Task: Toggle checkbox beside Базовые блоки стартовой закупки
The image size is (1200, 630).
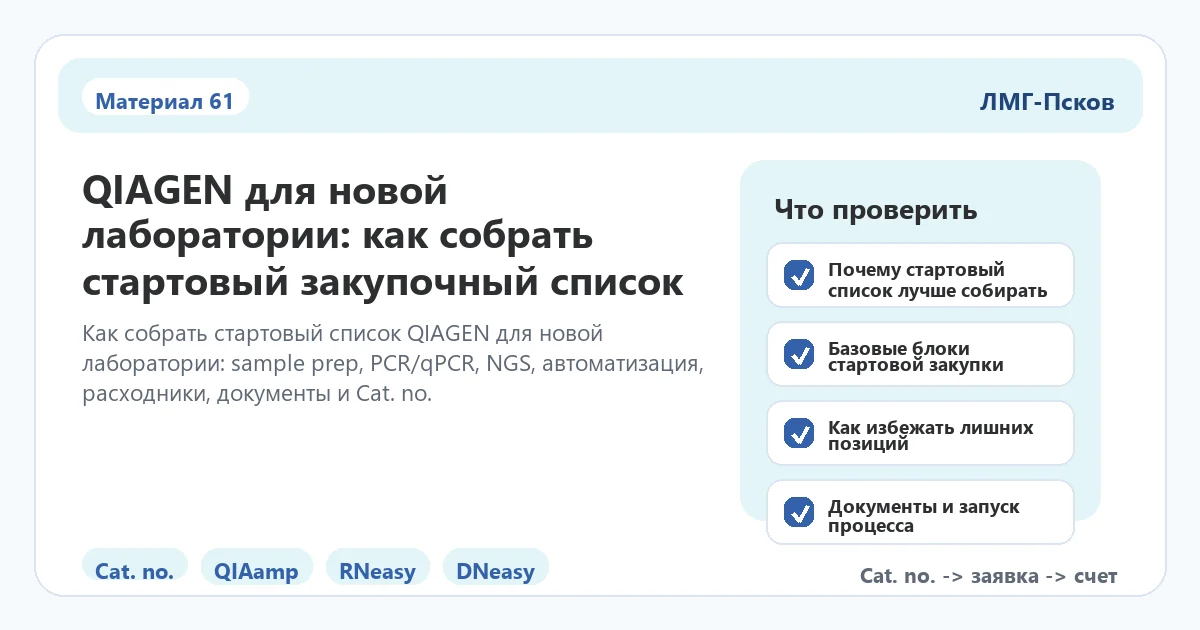Action: 799,354
